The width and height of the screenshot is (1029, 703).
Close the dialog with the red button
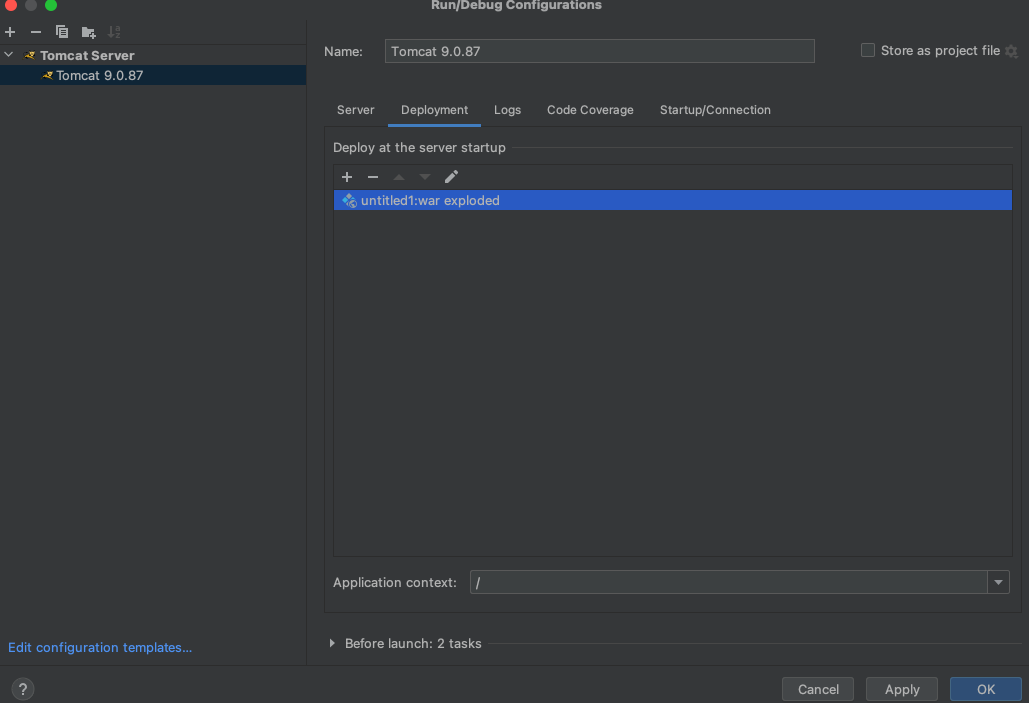(10, 5)
